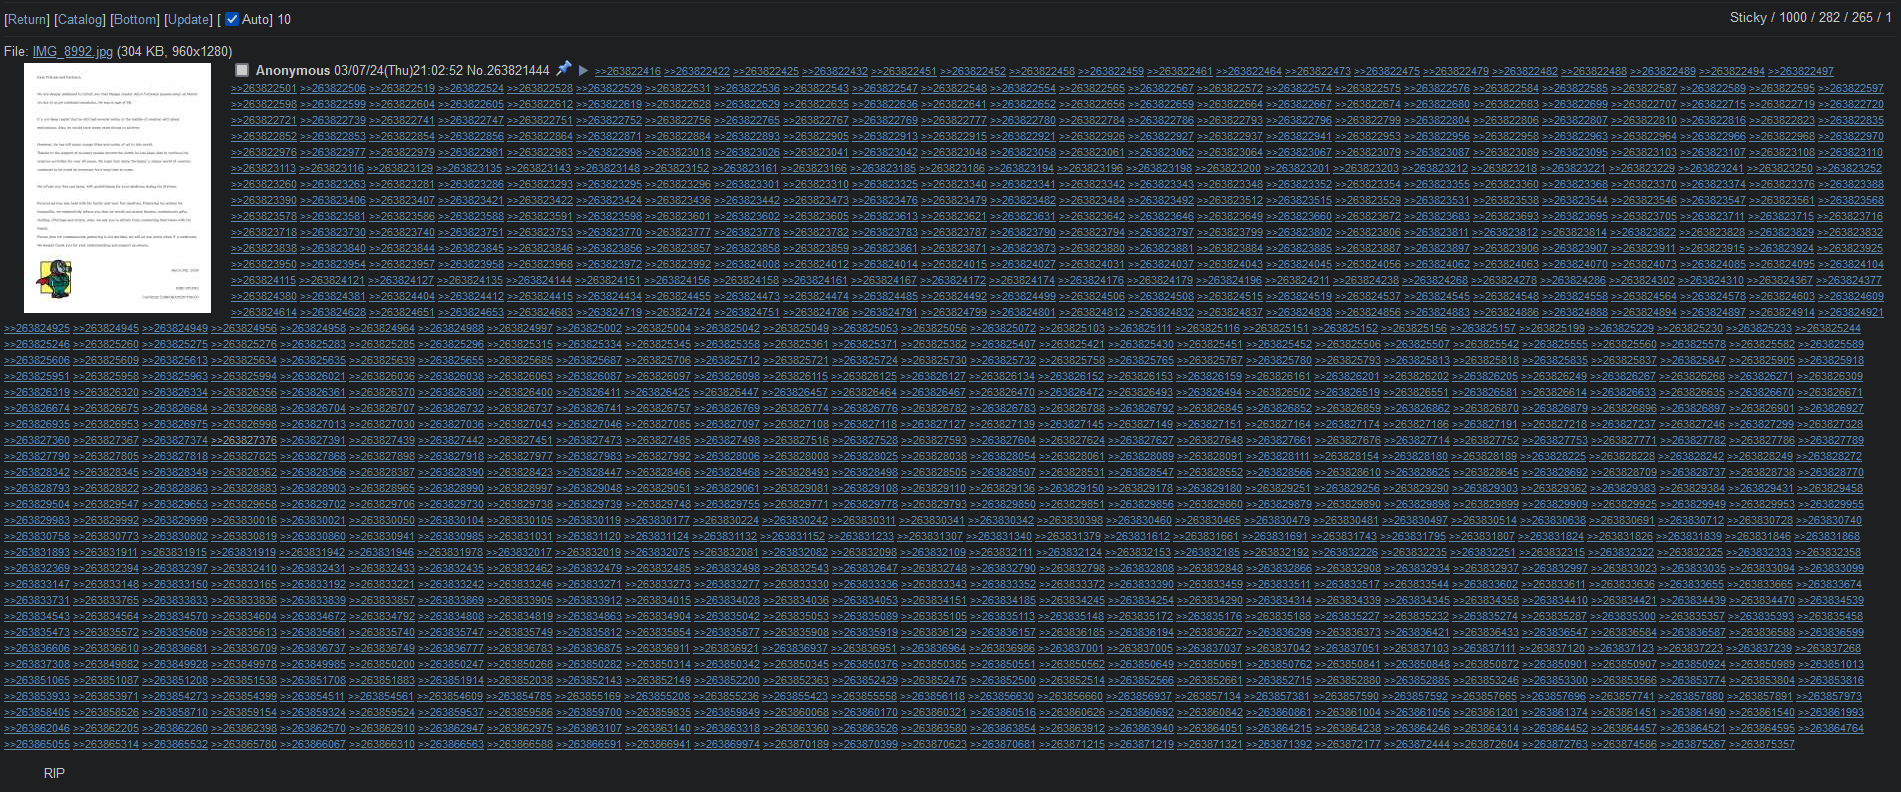Screen dimensions: 1901x792
Task: Select backlink >>263866067
Action: [x=313, y=744]
